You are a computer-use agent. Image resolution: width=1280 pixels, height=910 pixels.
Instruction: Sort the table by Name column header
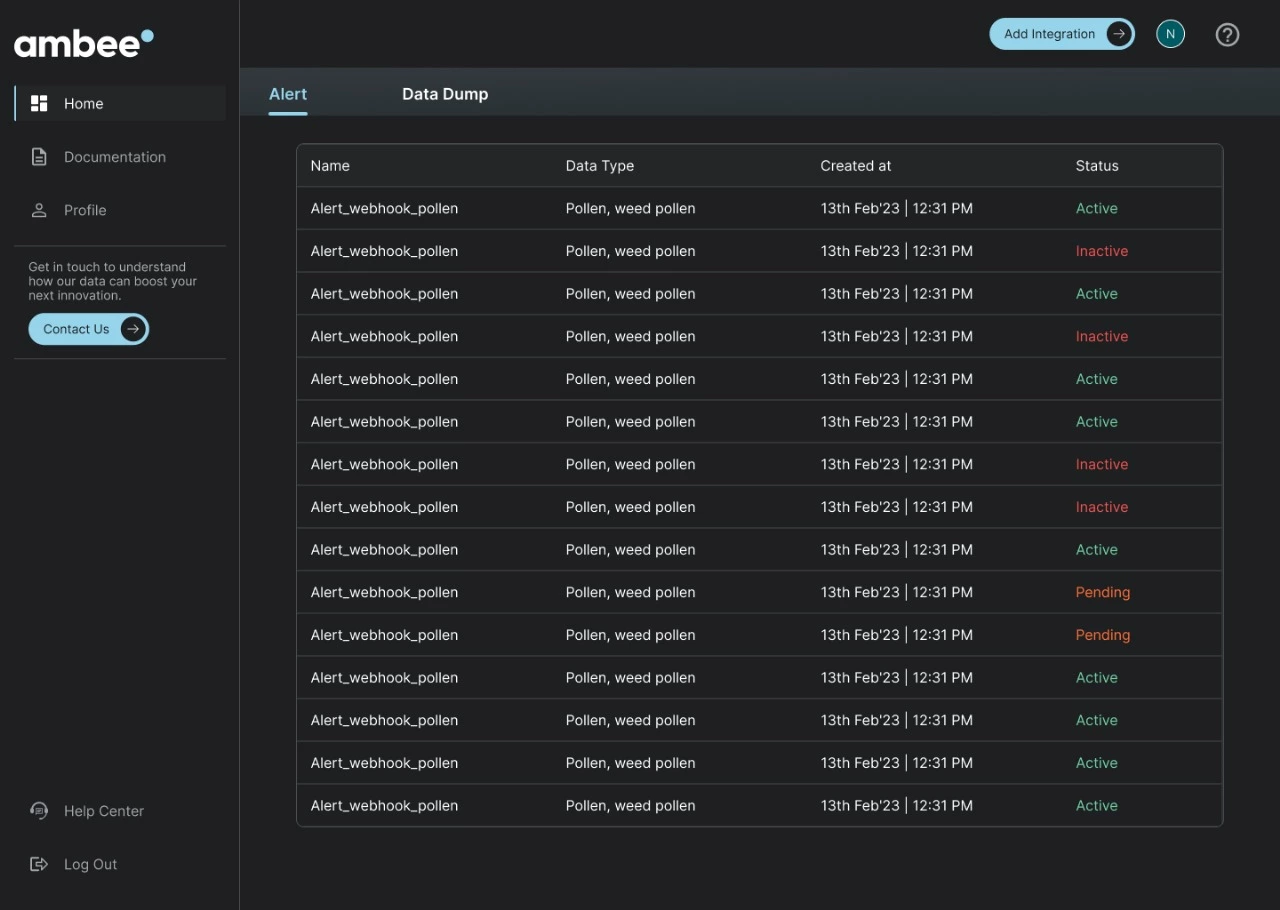330,166
